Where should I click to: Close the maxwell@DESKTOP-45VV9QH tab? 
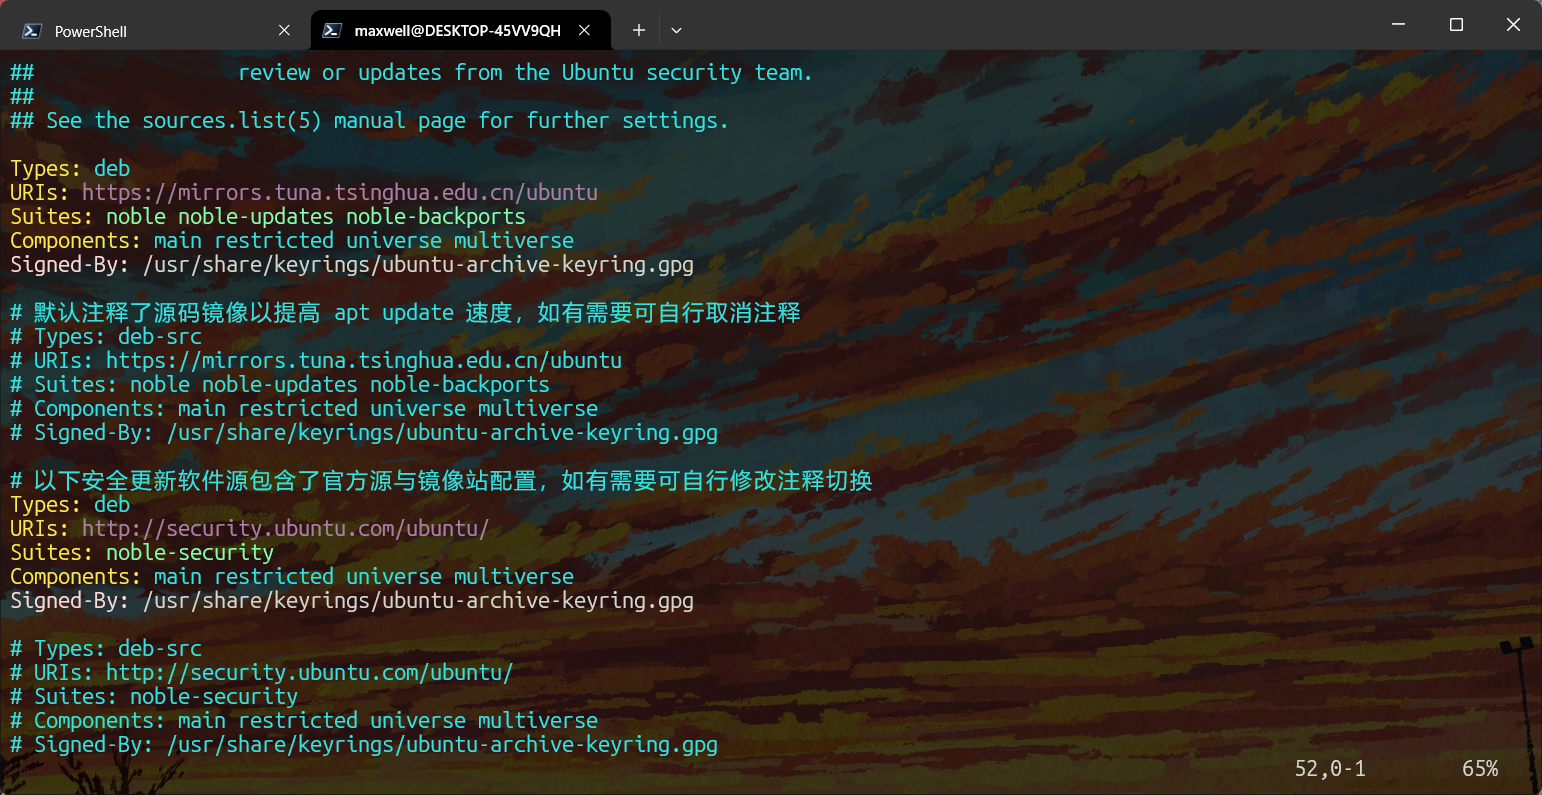[585, 31]
